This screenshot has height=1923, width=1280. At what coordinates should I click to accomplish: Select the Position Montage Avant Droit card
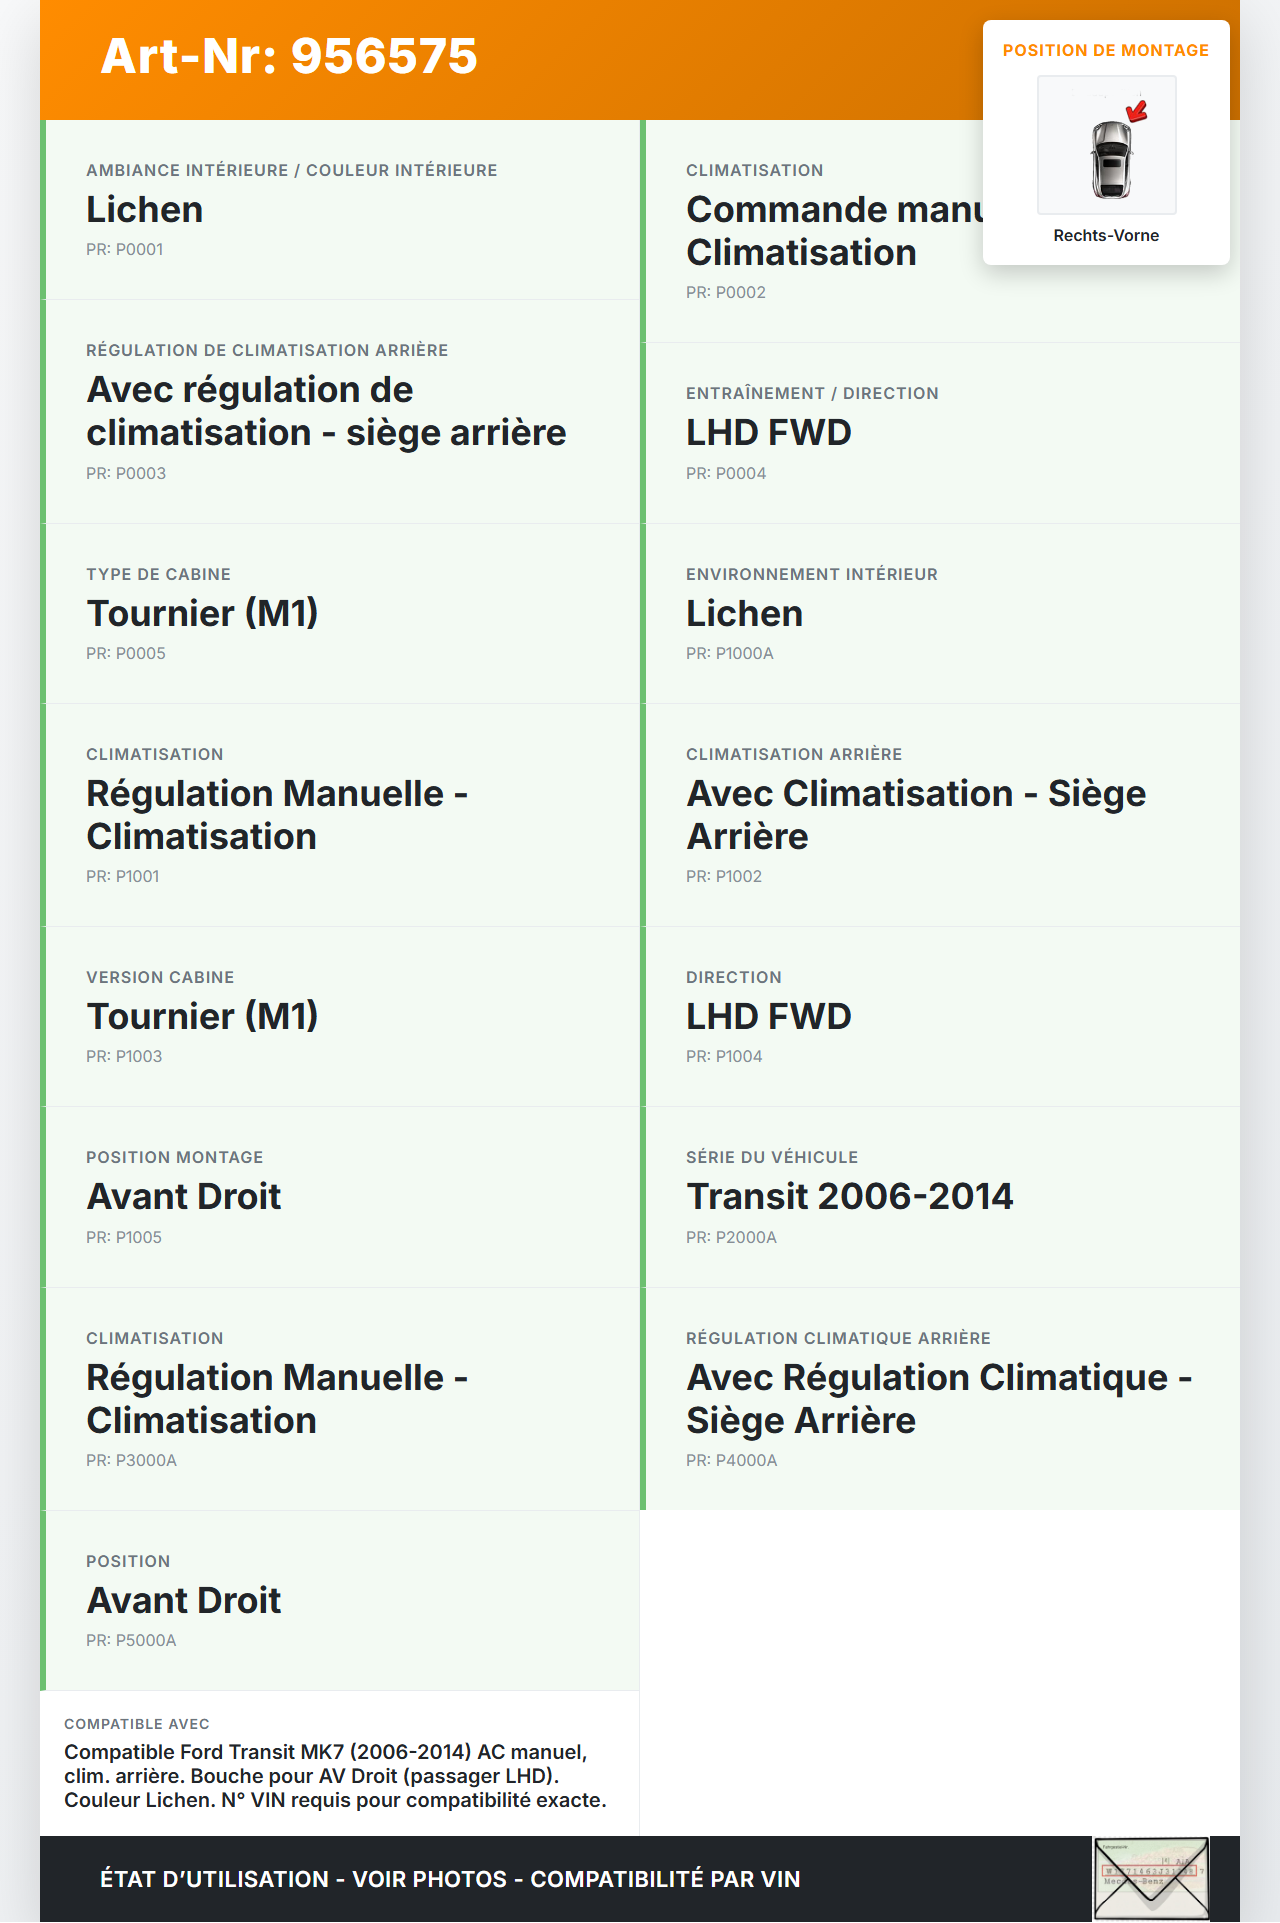click(340, 1197)
